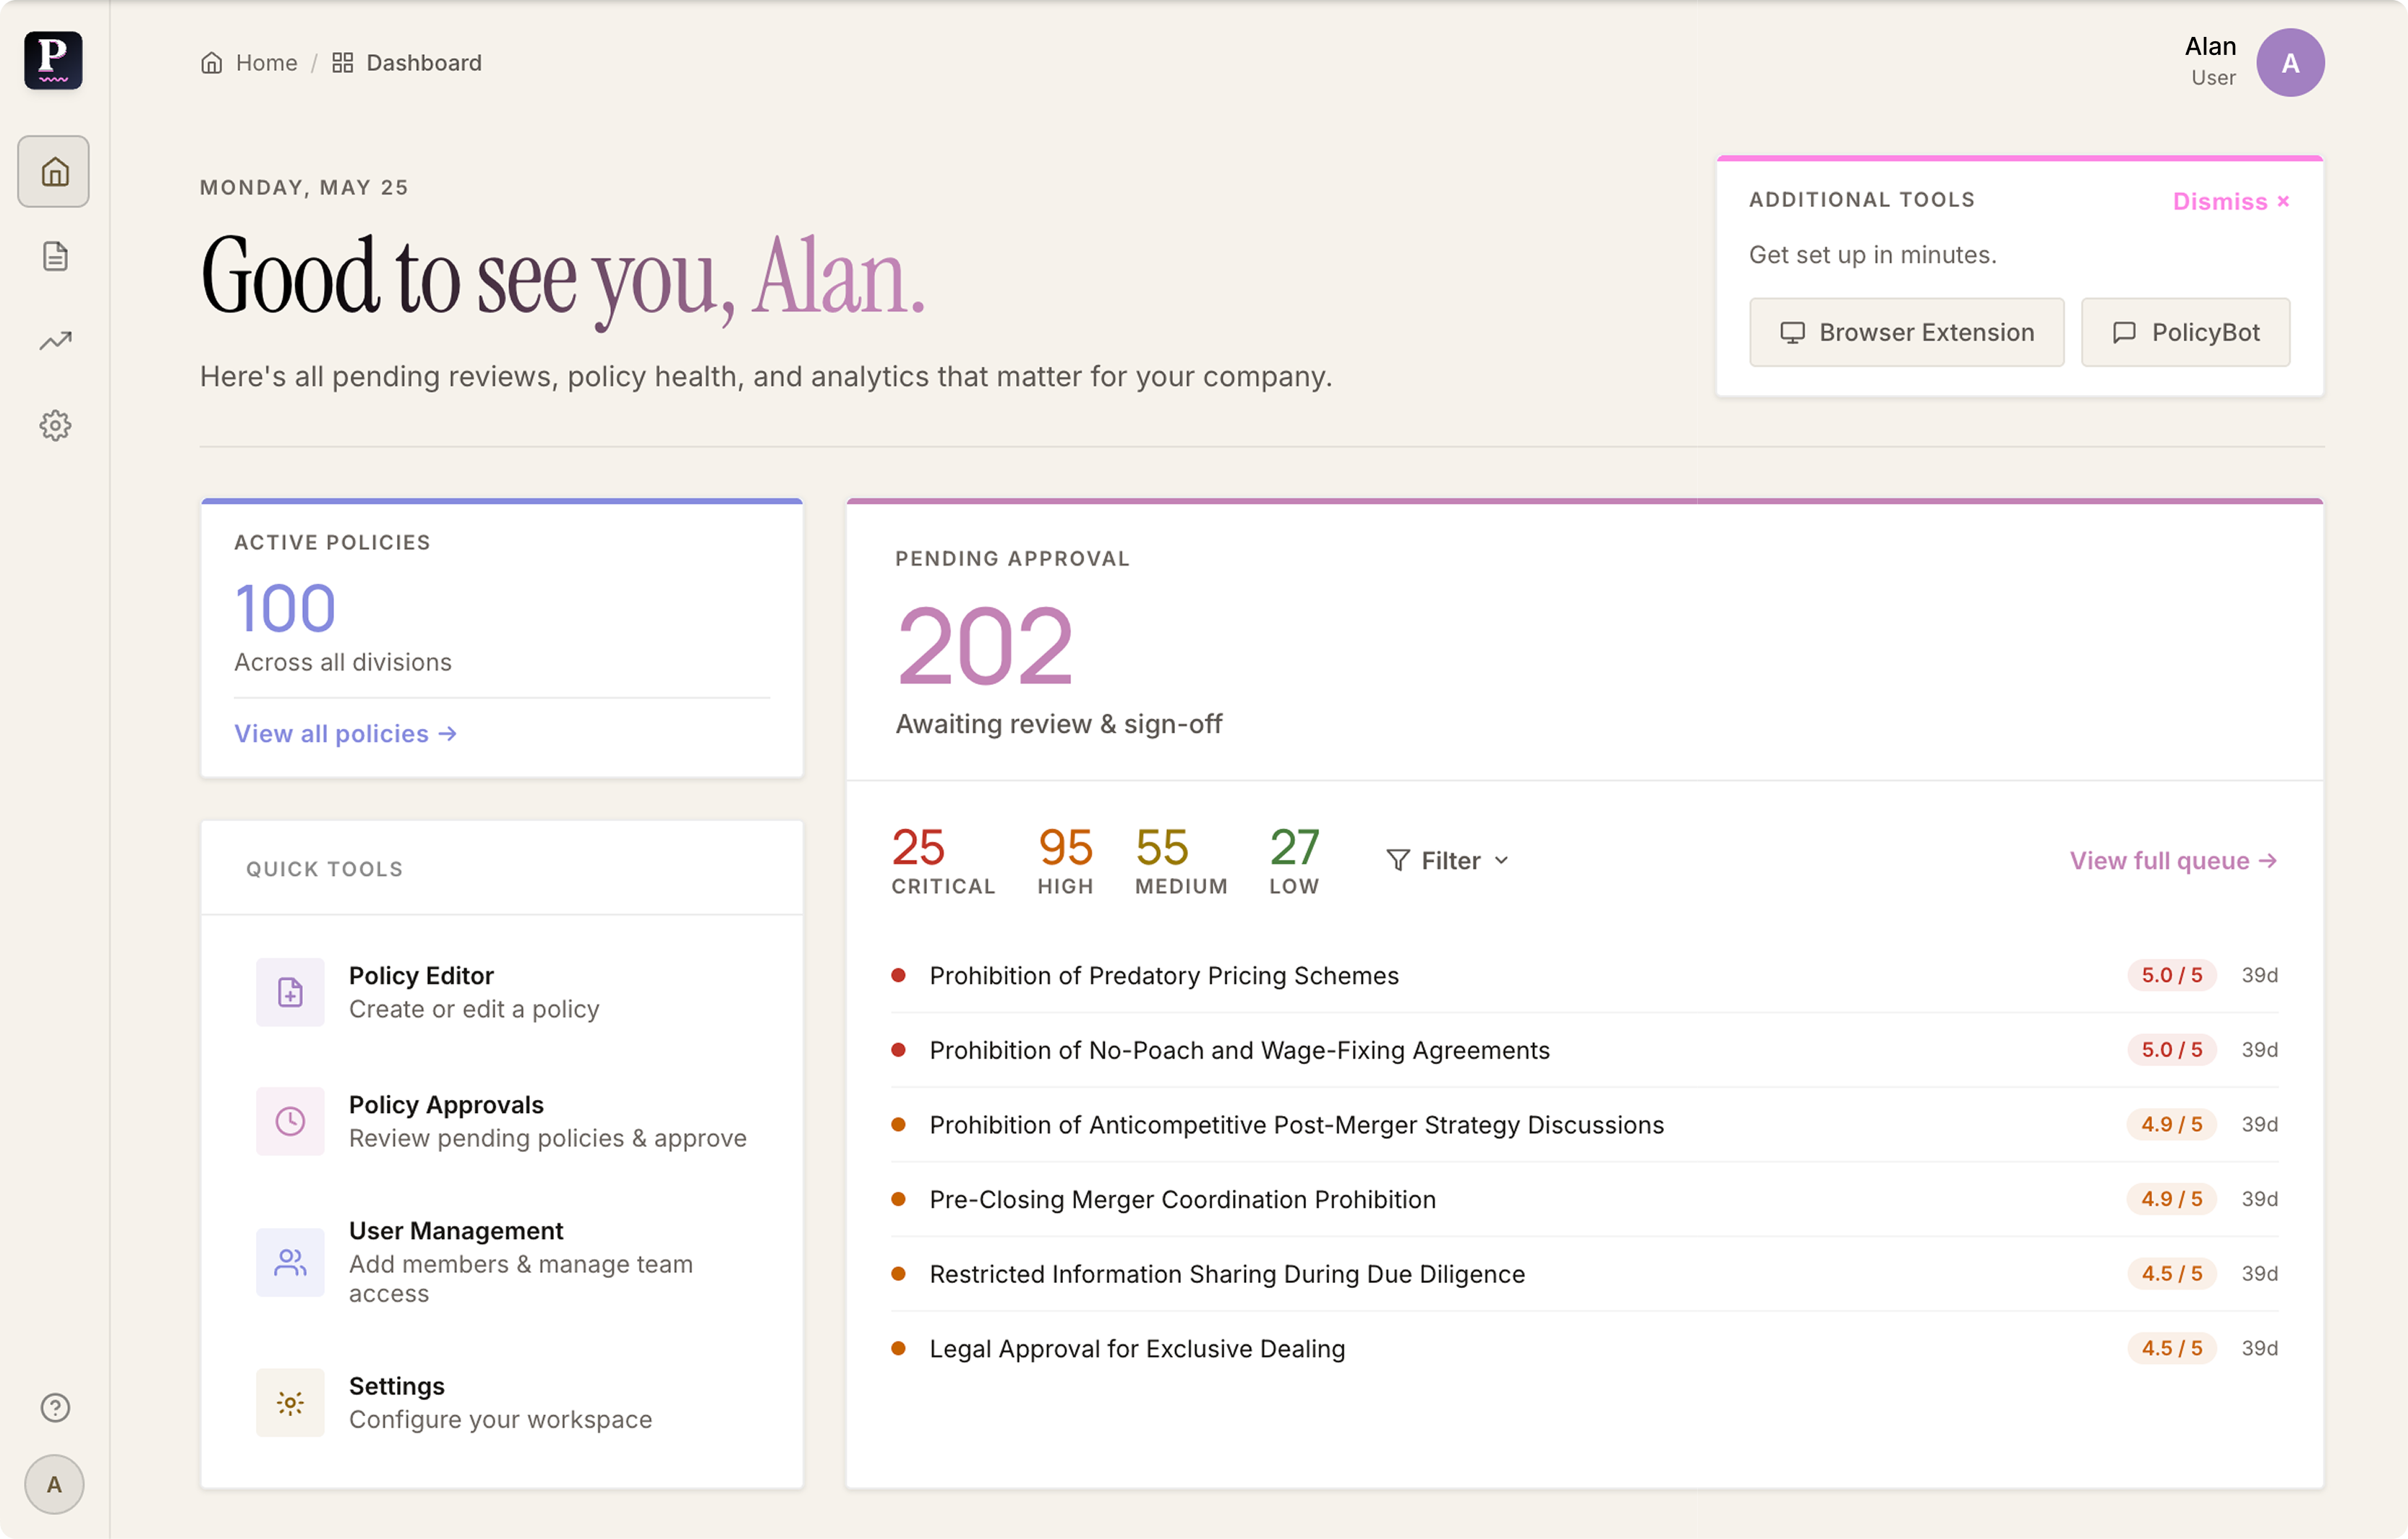Viewport: 2408px width, 1539px height.
Task: Click the 202 pending approval number
Action: [985, 647]
